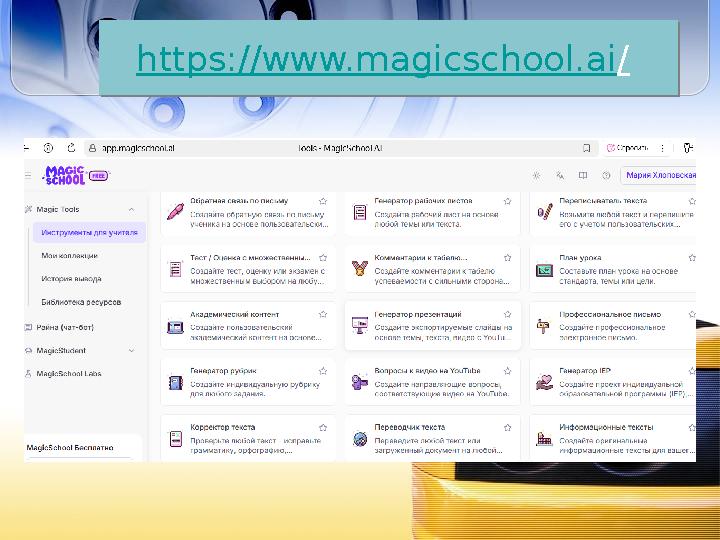Open История вывода in sidebar
Image resolution: width=720 pixels, height=540 pixels.
pos(71,279)
